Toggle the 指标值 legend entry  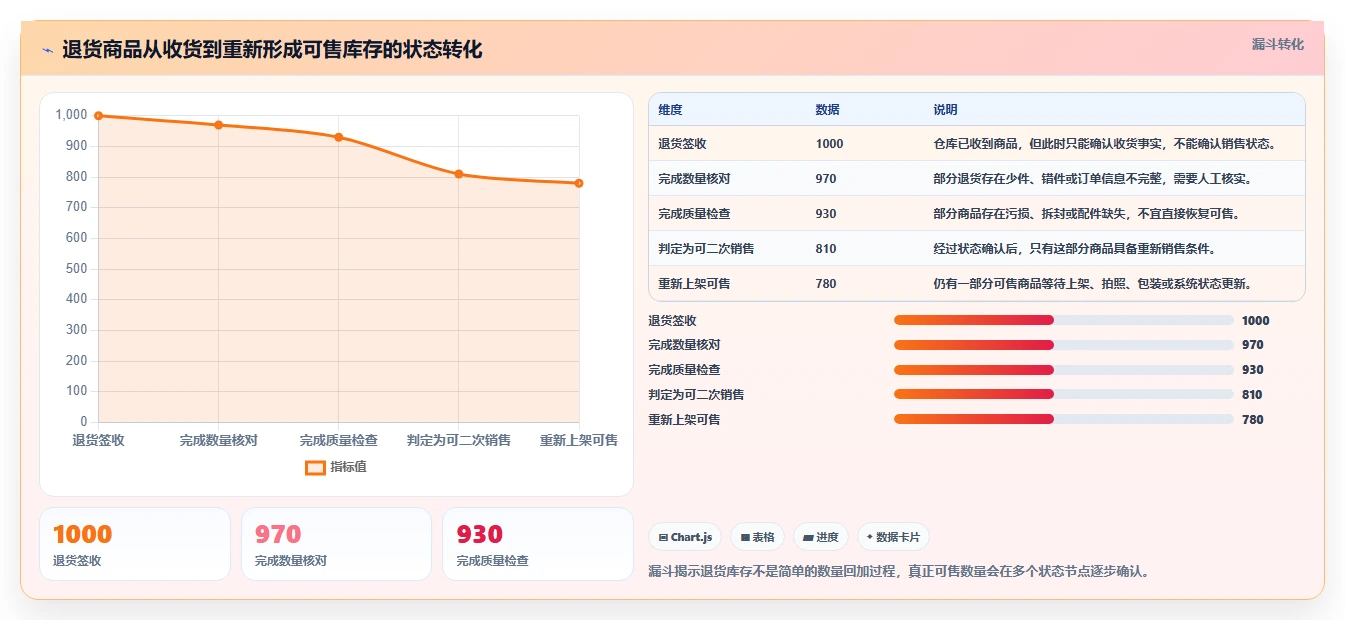336,467
